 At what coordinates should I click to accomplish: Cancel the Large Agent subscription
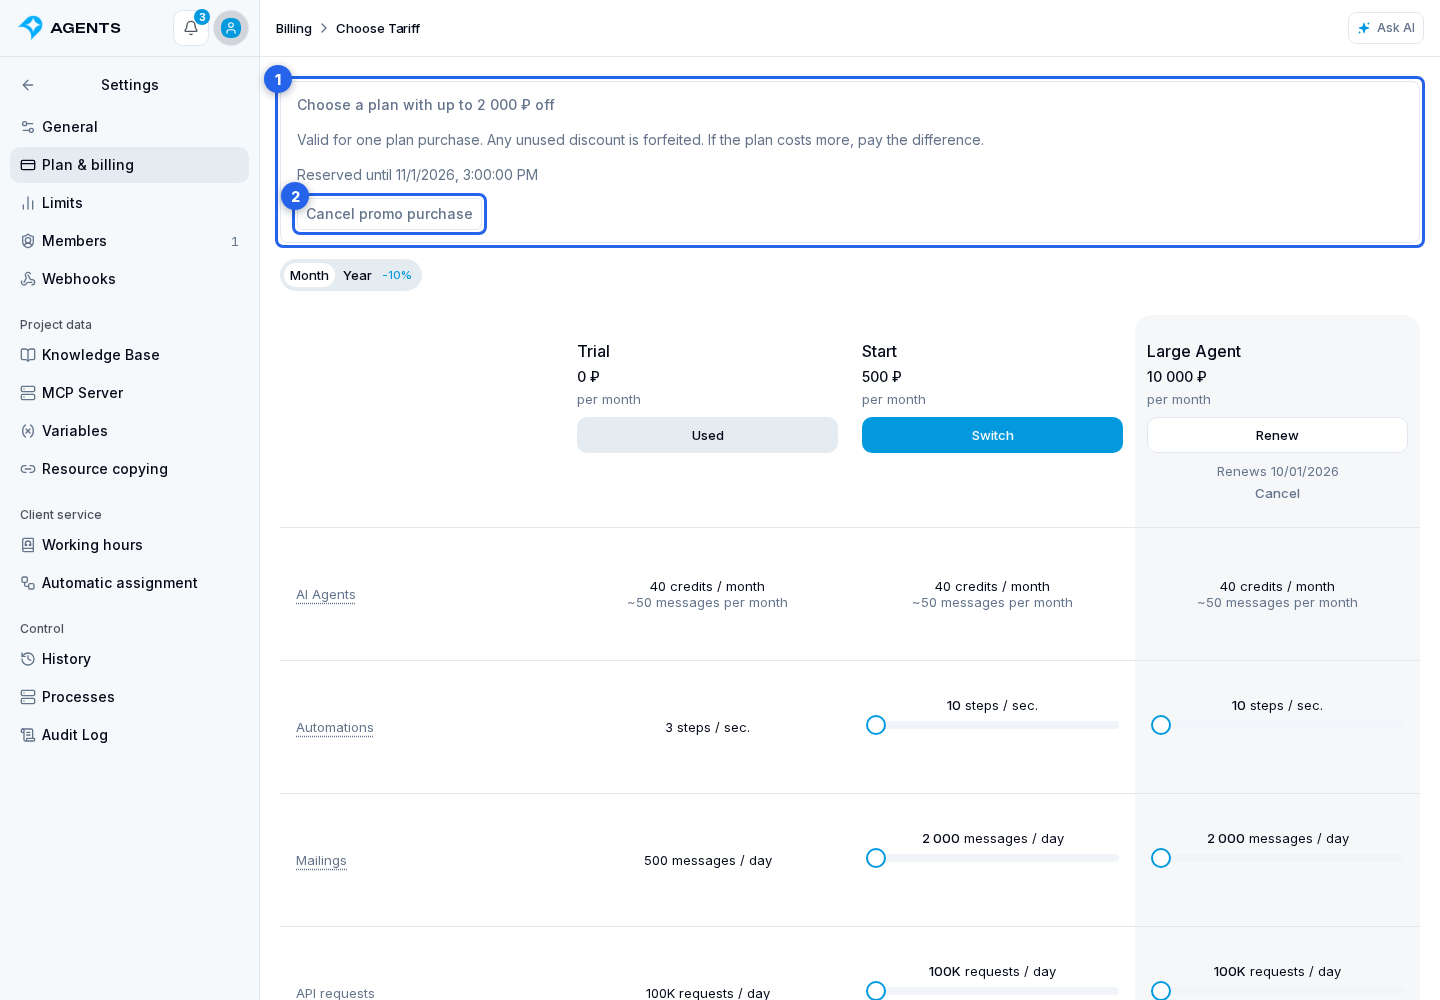tap(1277, 494)
